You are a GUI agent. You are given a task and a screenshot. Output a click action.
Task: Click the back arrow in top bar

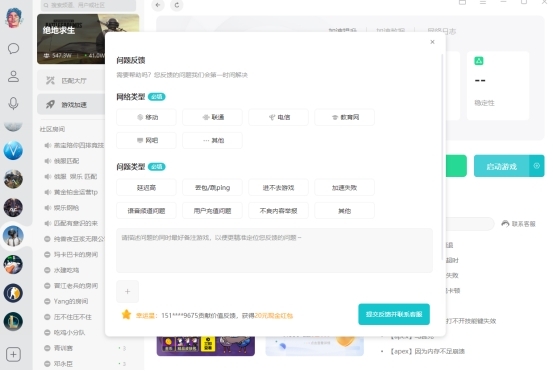tap(158, 5)
